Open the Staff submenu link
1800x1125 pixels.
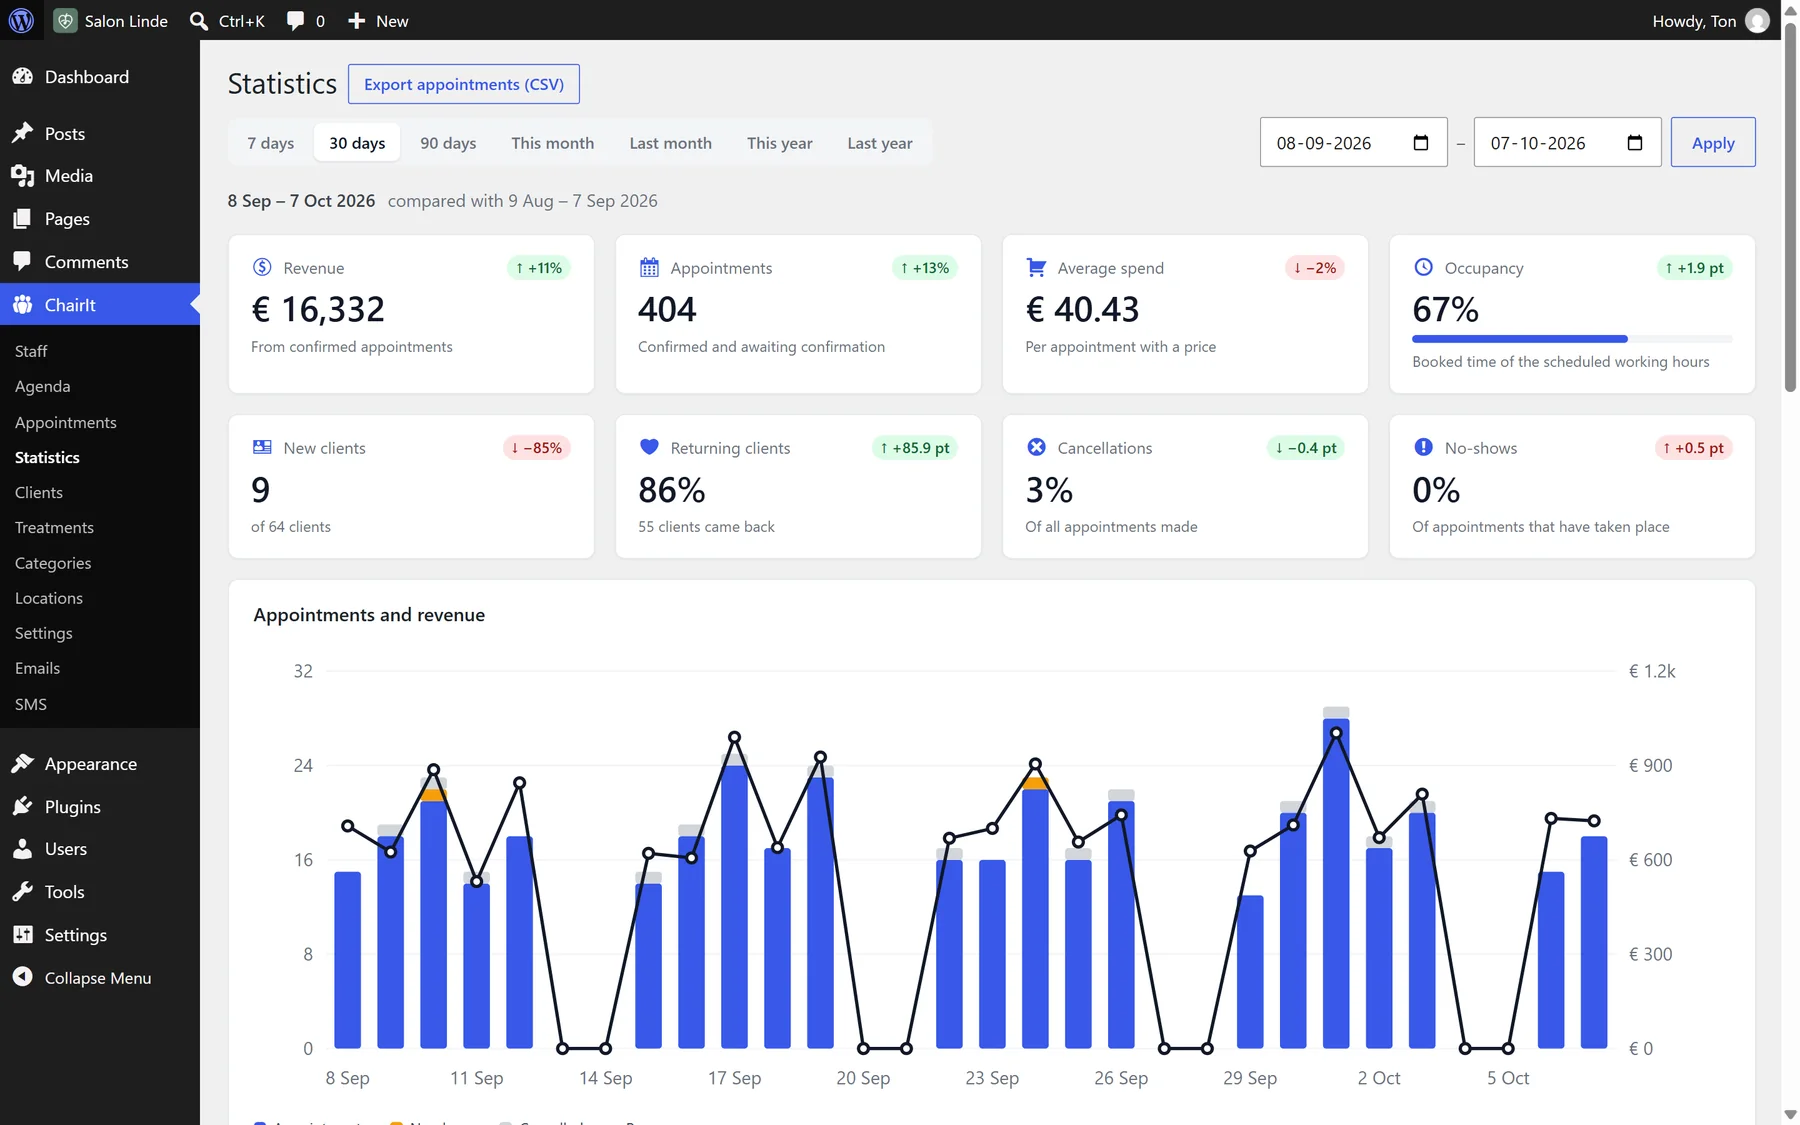(31, 351)
